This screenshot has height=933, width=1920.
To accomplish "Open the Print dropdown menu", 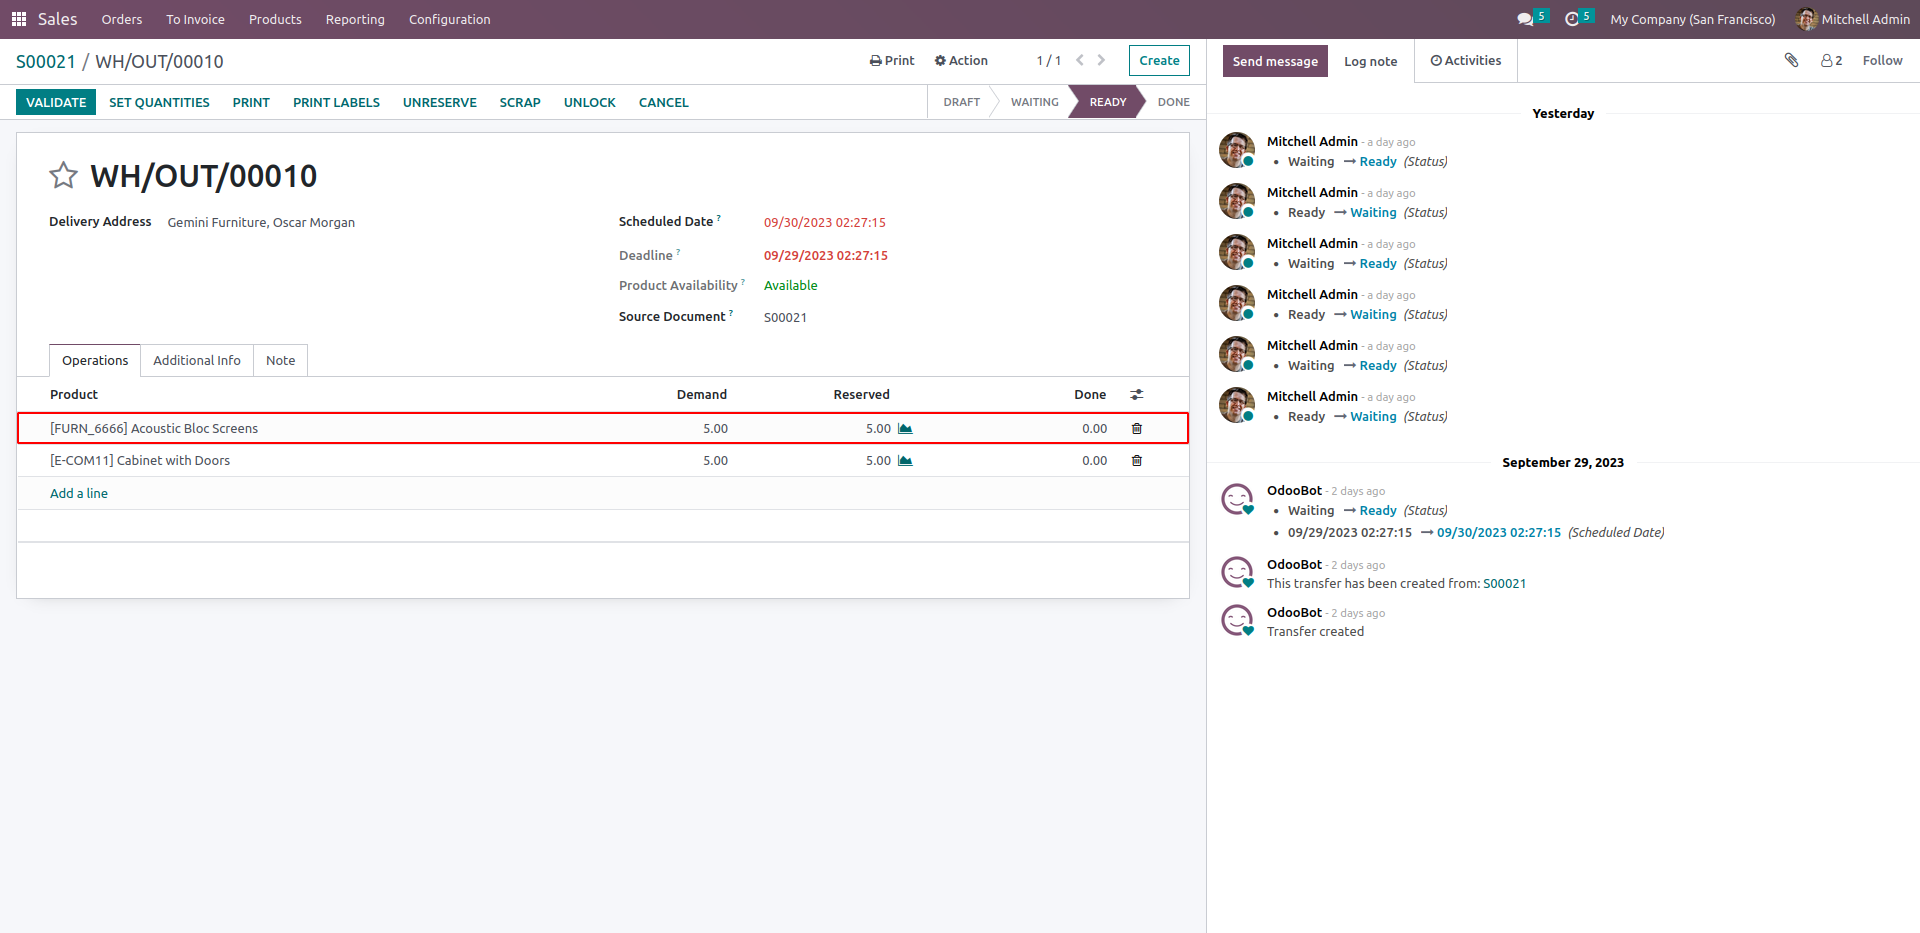I will 892,61.
